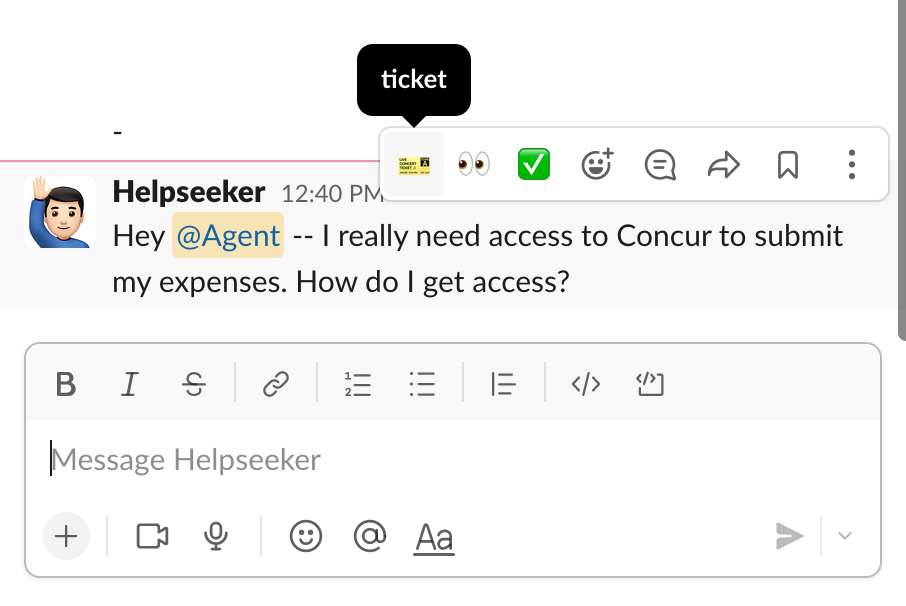This screenshot has width=906, height=606.
Task: Open the attachments and shortcuts plus menu
Action: coord(66,536)
